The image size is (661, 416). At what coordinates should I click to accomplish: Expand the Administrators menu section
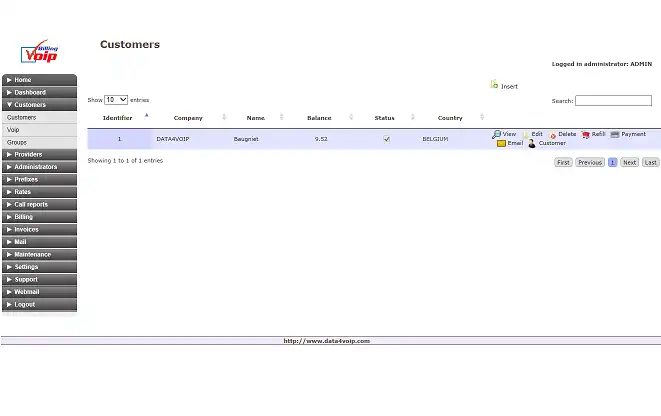click(39, 167)
